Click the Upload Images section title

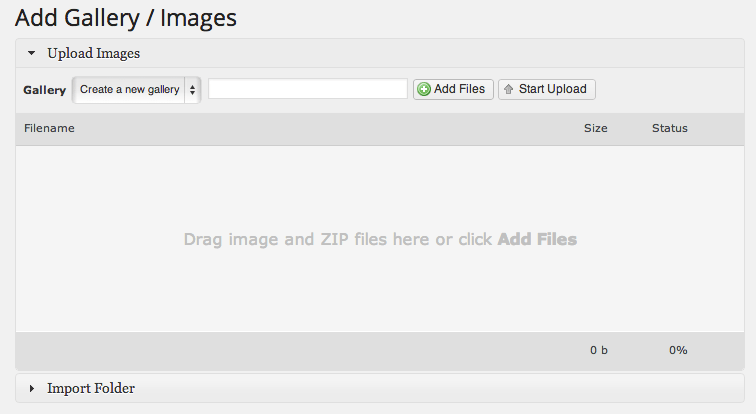coord(93,53)
